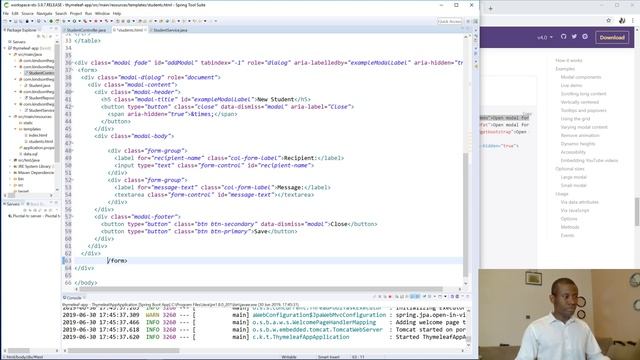This screenshot has width=640, height=360.
Task: Place cursor on line 63 closing form tag
Action: click(118, 261)
